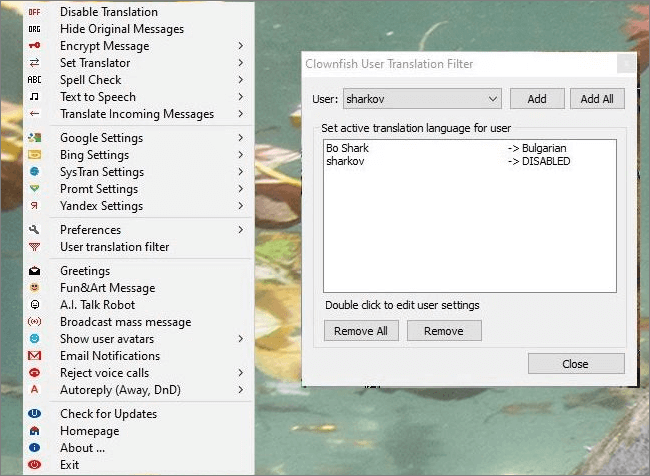Click the swap arrows icon beside Set Translator

coord(34,63)
